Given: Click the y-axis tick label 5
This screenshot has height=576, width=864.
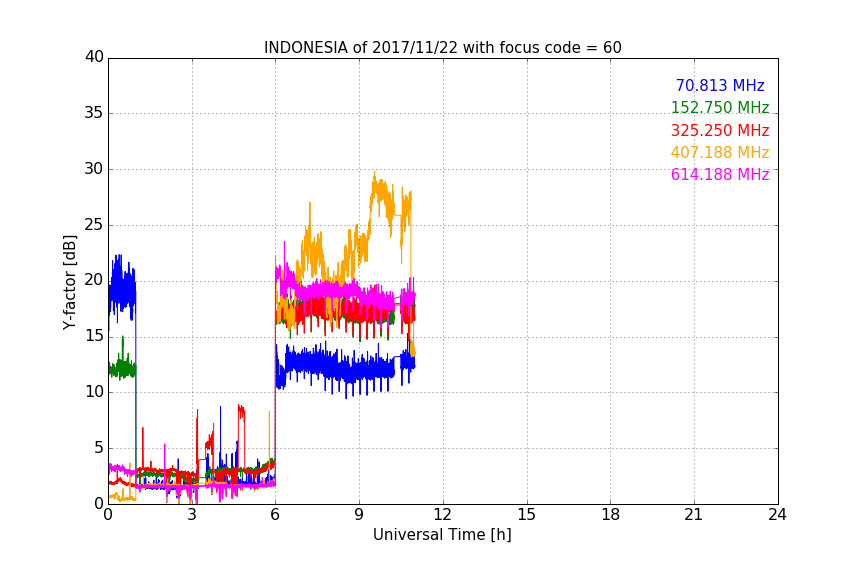Looking at the screenshot, I should pos(99,448).
